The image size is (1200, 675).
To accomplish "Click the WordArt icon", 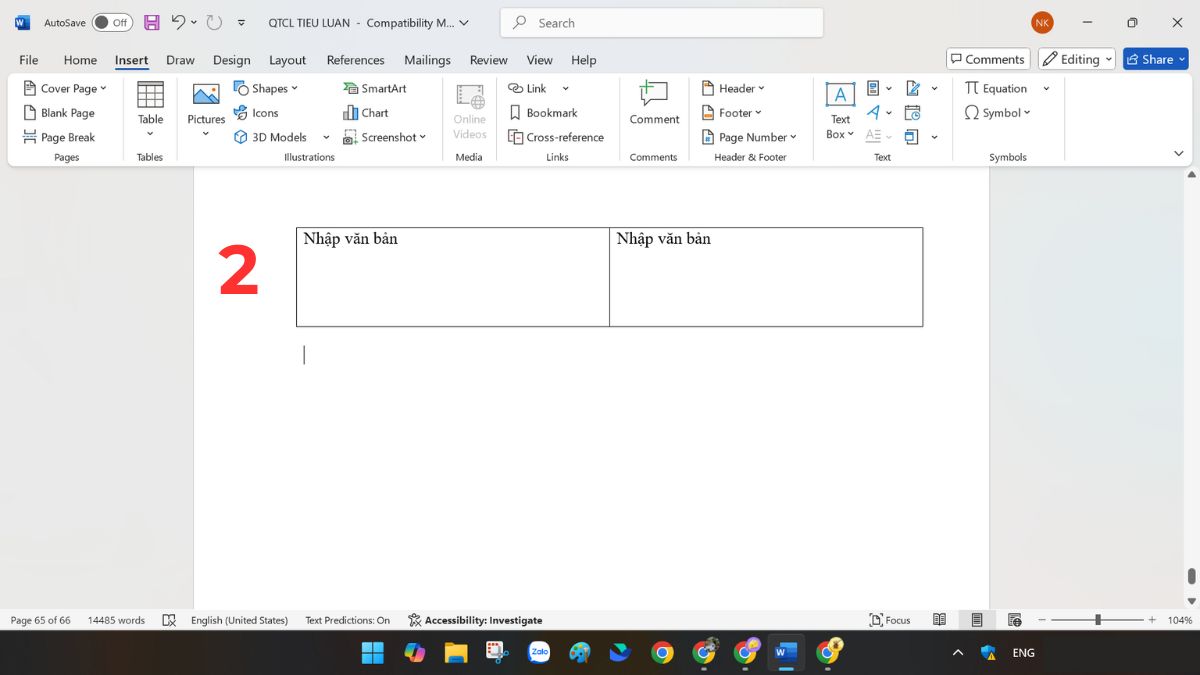I will coord(873,113).
